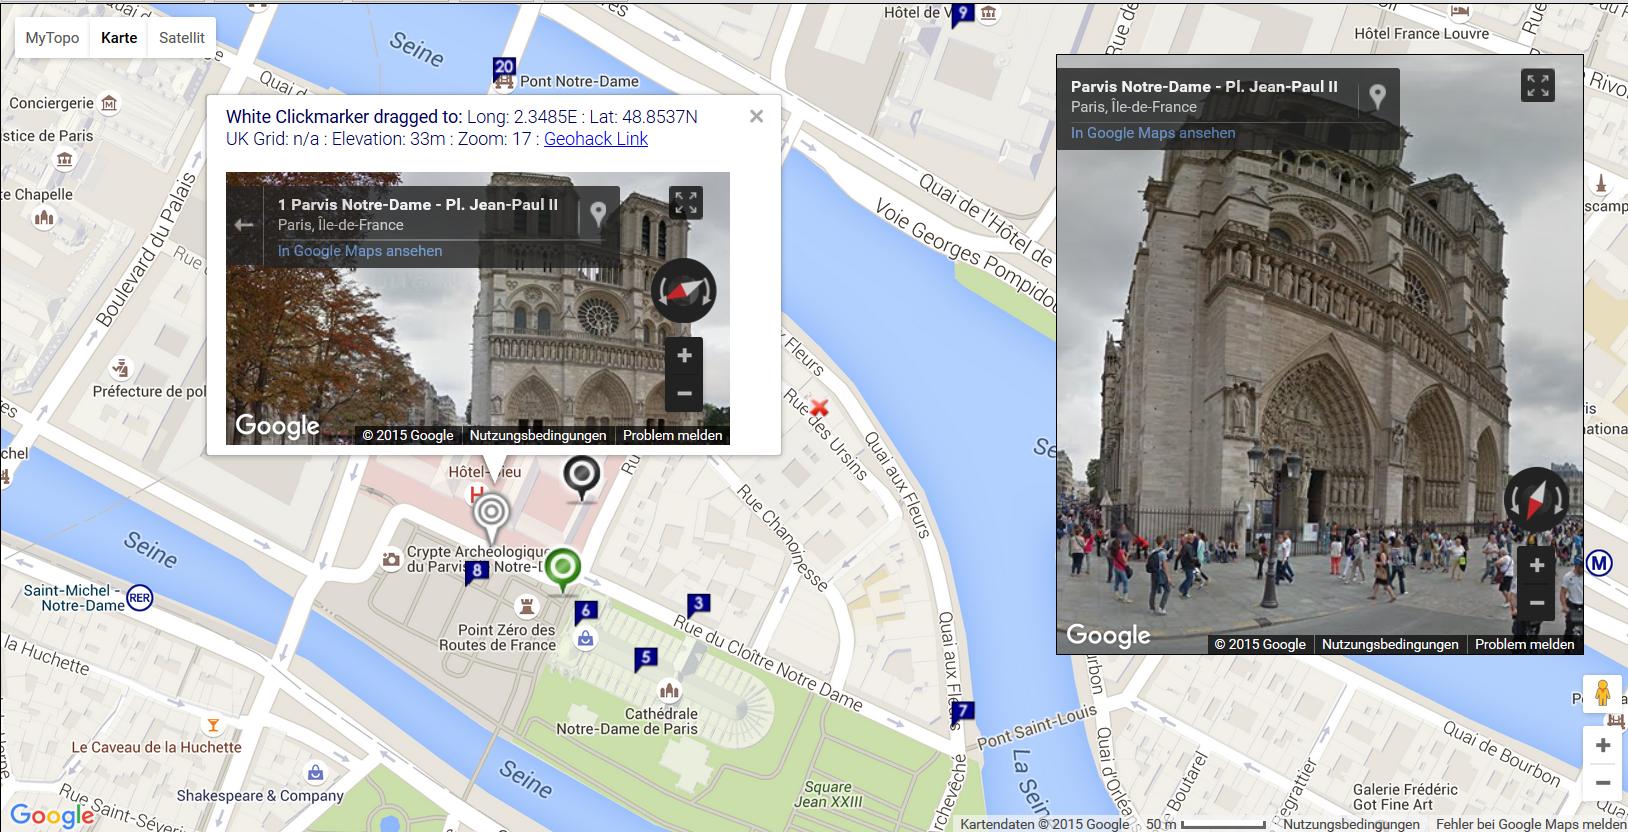
Task: Click the Shakespeare & Company shop icon
Action: pos(316,773)
